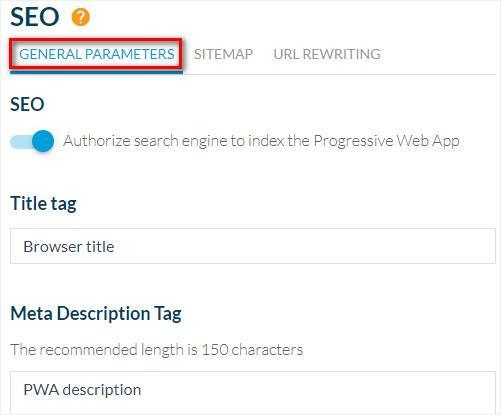The image size is (501, 415).
Task: Click the blue knob of the indexing switch
Action: (43, 141)
